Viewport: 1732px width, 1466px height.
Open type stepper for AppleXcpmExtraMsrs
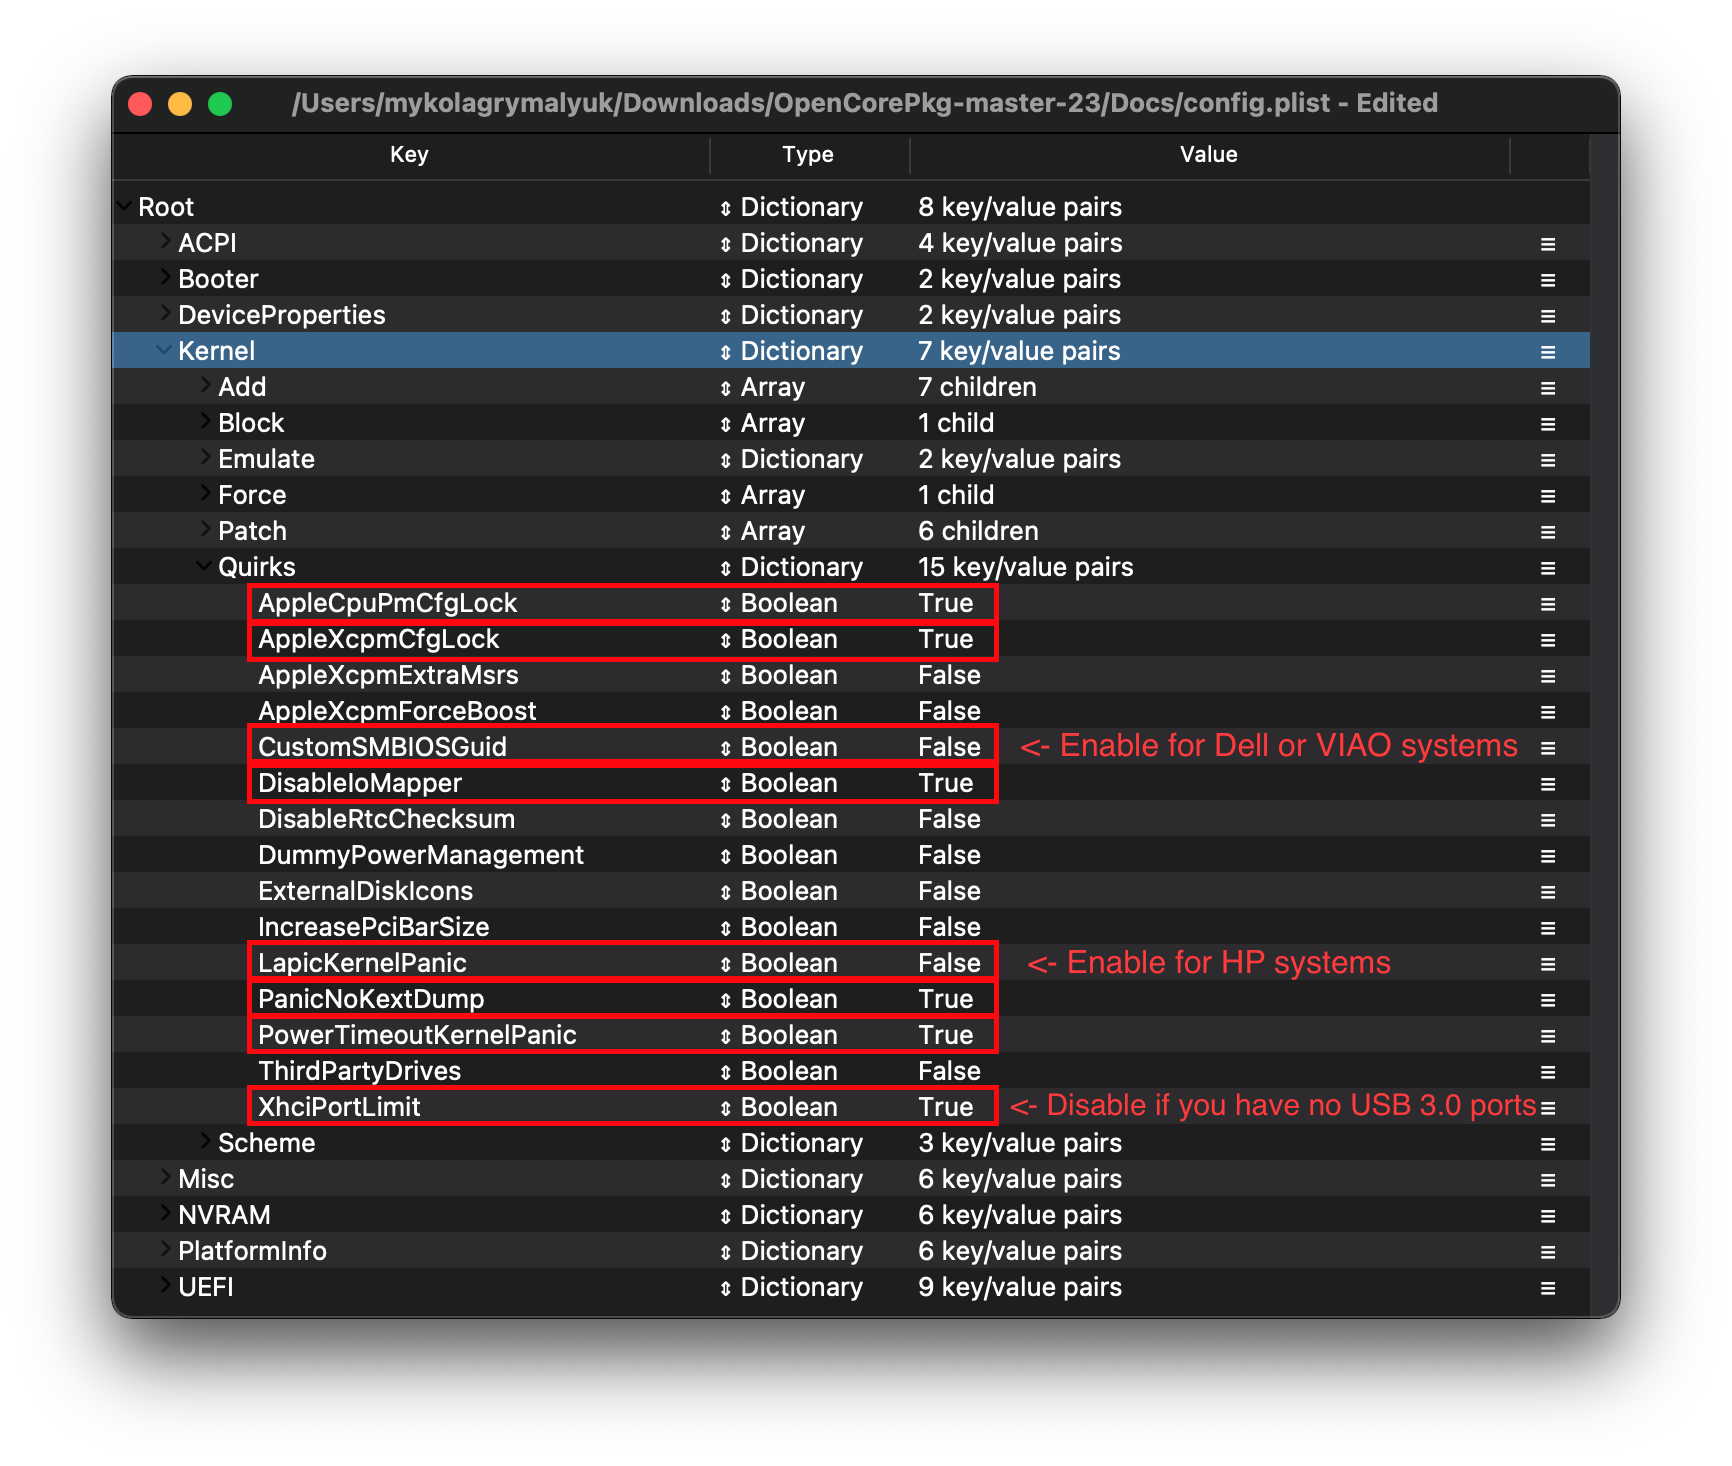(726, 676)
